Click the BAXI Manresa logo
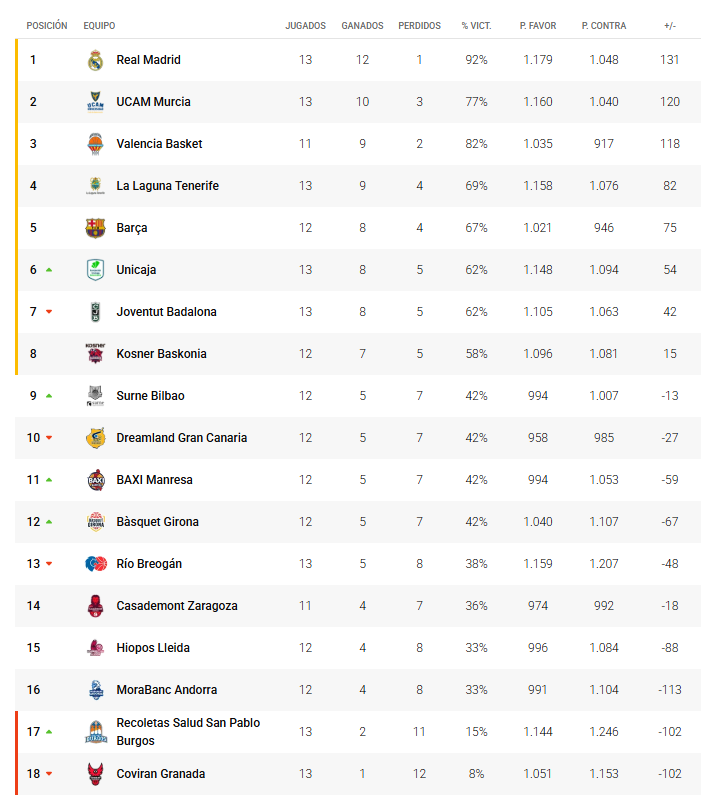701x802 pixels. tap(95, 480)
